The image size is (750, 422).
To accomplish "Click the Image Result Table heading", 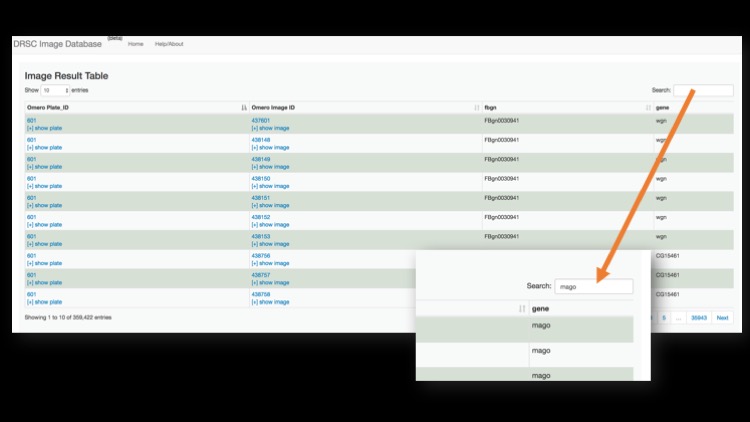I will [66, 76].
